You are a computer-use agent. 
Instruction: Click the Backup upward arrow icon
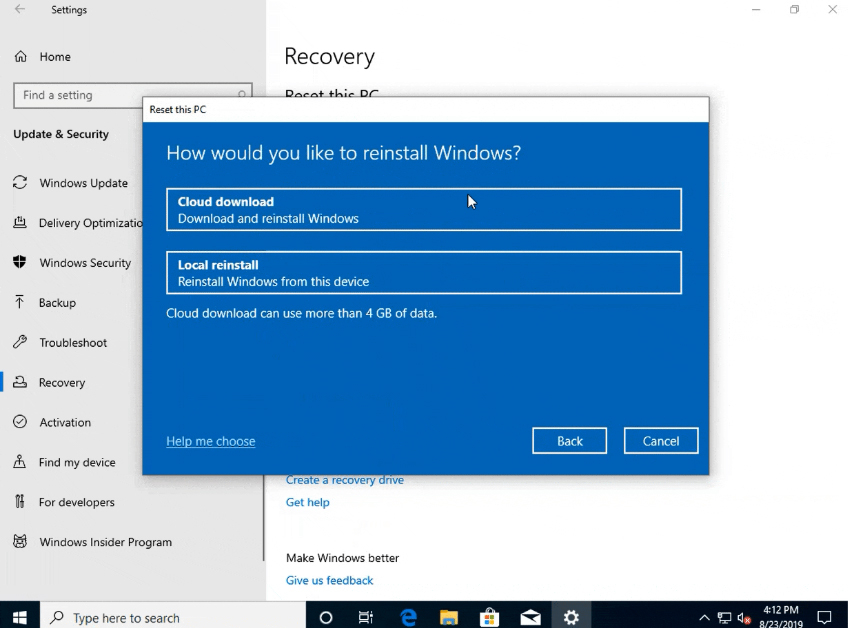[20, 302]
